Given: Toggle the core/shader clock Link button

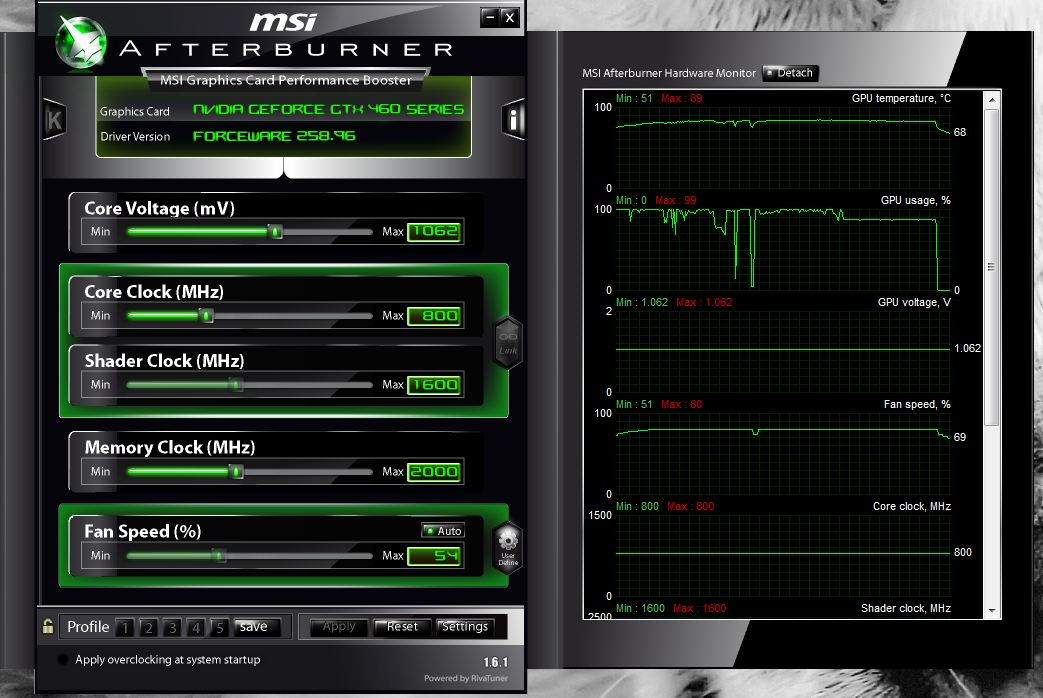Looking at the screenshot, I should [x=508, y=342].
